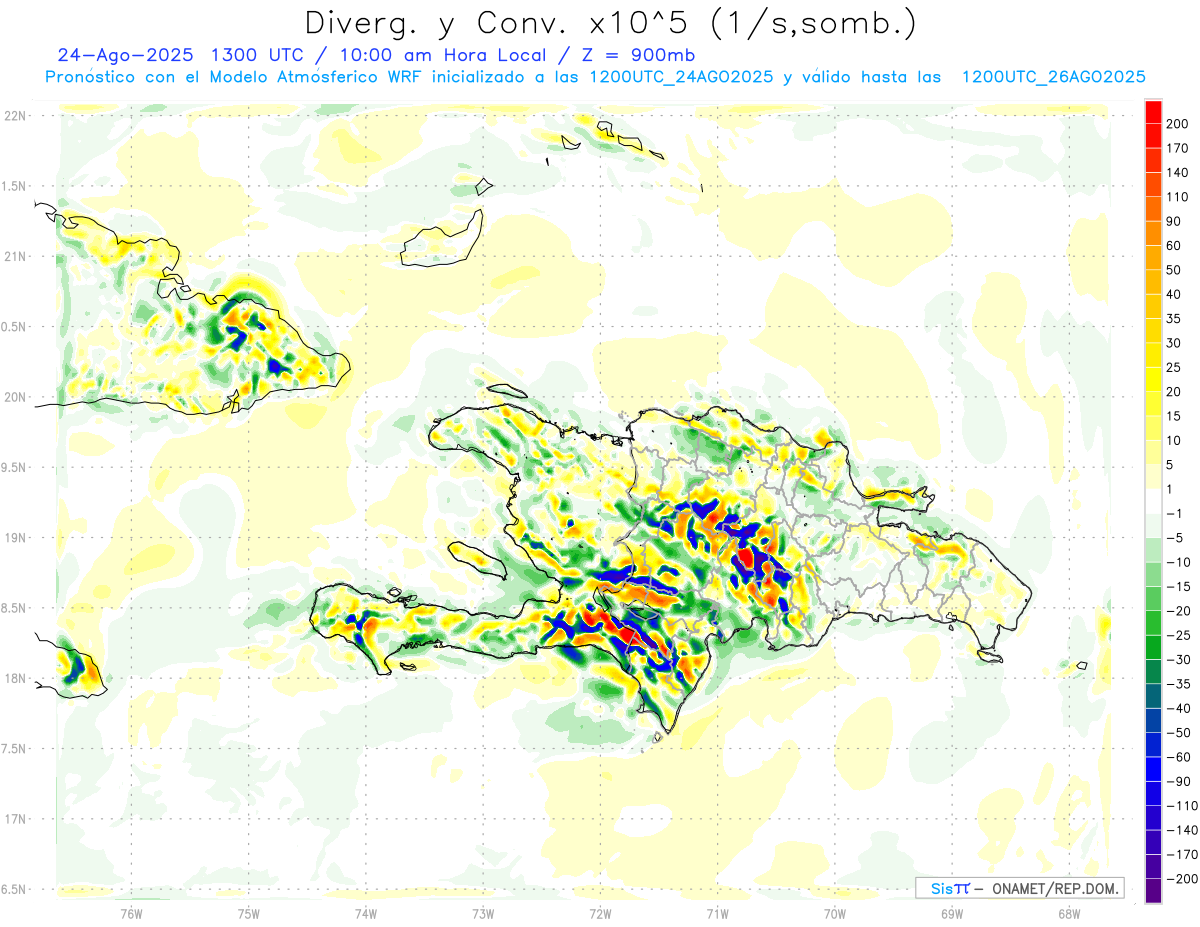This screenshot has height=927, width=1200.
Task: Click the '-25' colorbar value
Action: pyautogui.click(x=1178, y=635)
